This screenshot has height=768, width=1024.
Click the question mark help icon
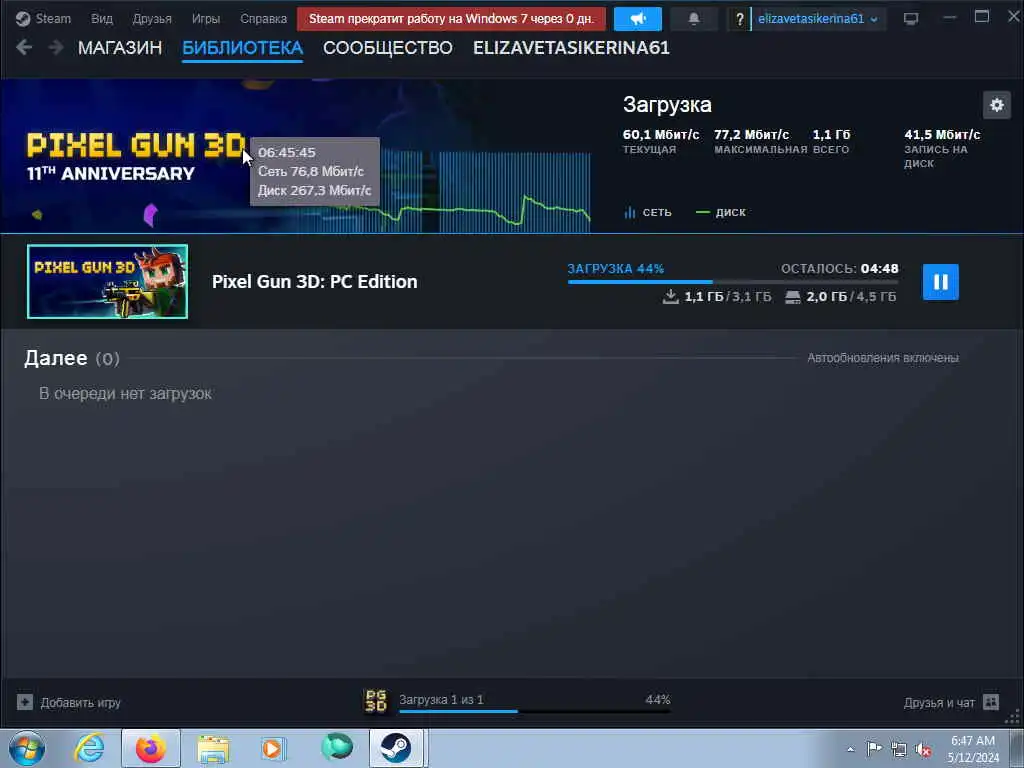pos(739,19)
